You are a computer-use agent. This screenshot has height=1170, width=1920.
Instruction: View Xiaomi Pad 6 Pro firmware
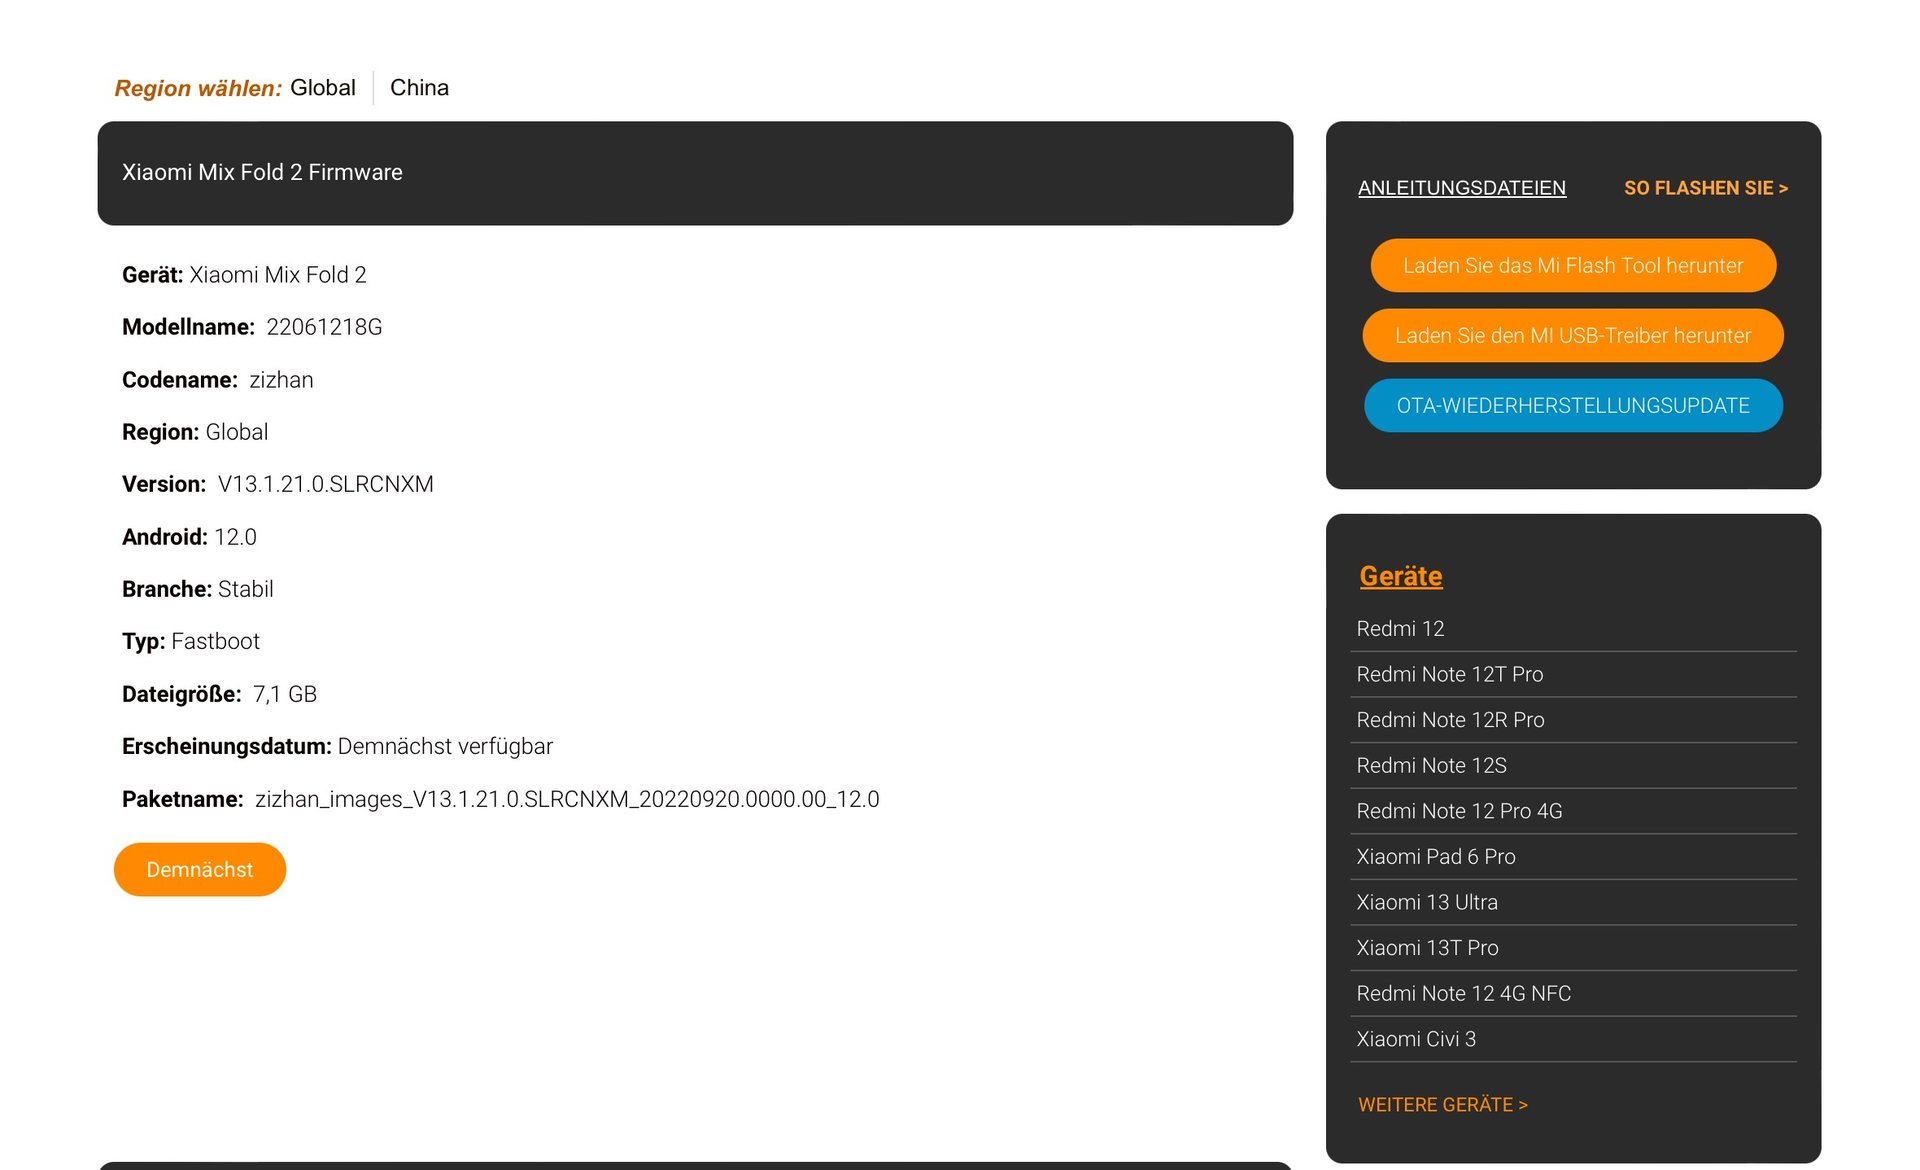click(x=1435, y=857)
